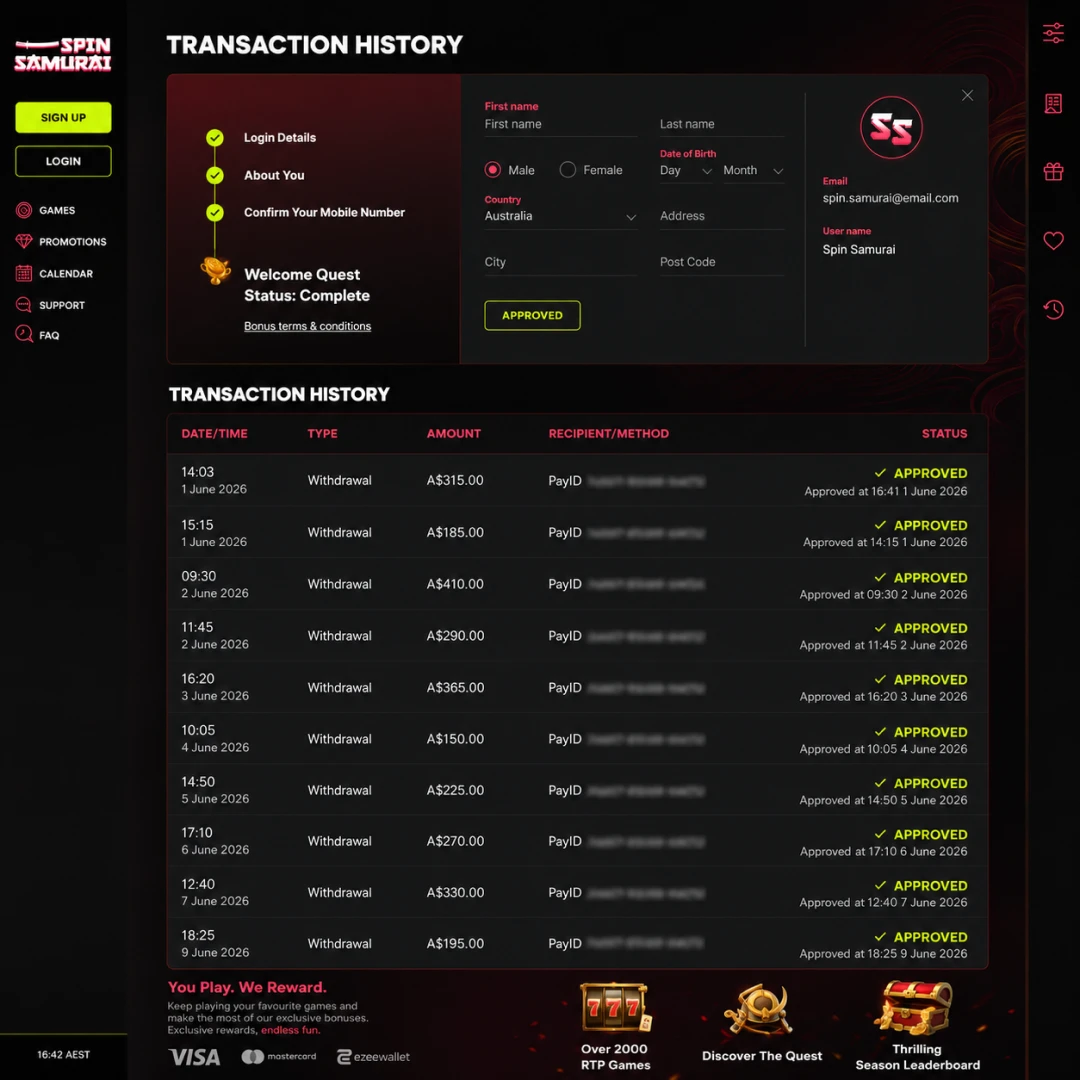1080x1080 pixels.
Task: Click the RECIPIENT/METHOD column header
Action: point(608,433)
